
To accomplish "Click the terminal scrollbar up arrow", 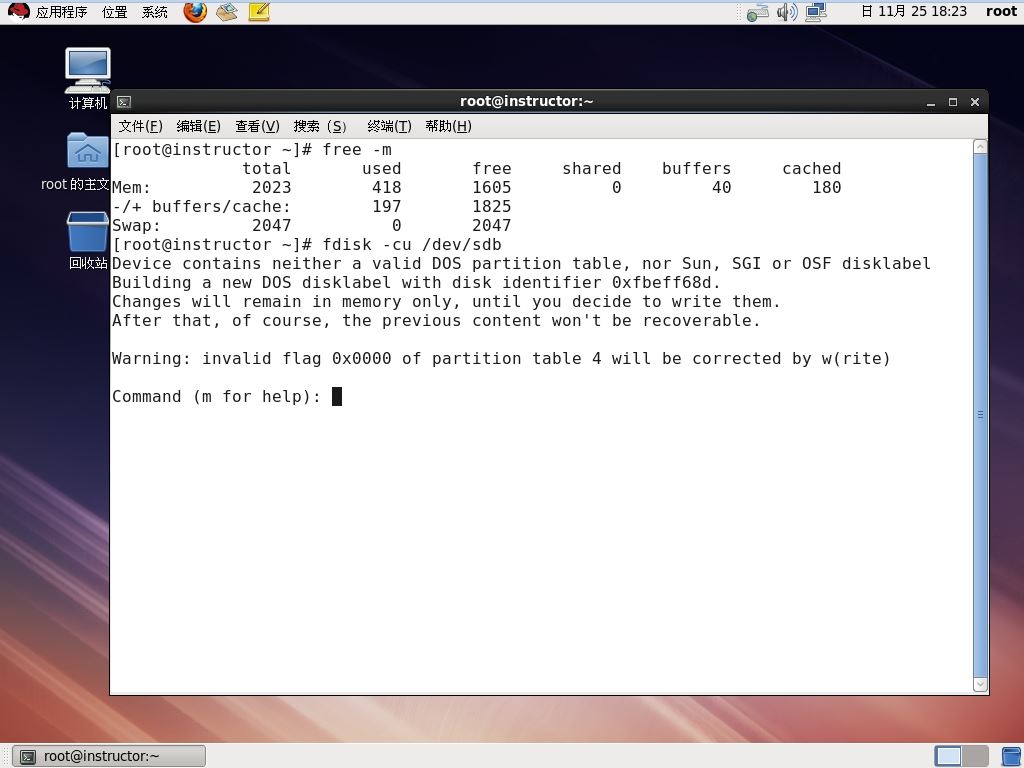I will click(980, 147).
